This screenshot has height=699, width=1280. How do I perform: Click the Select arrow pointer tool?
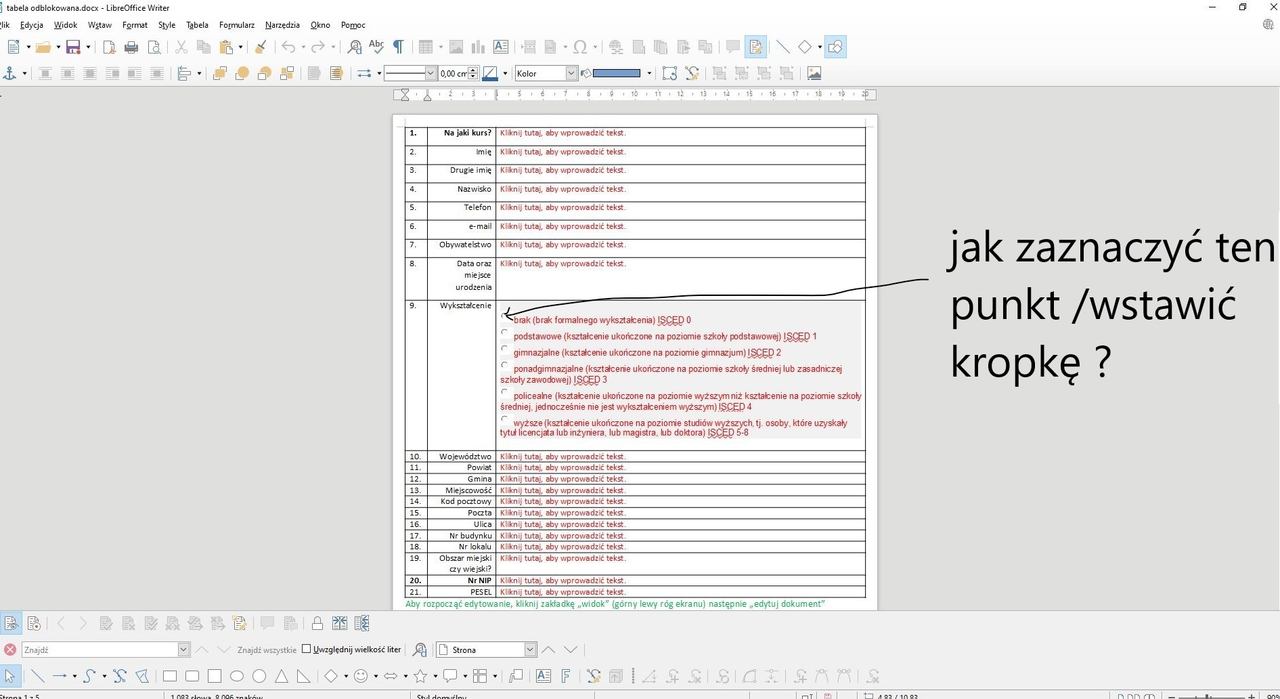pos(10,676)
